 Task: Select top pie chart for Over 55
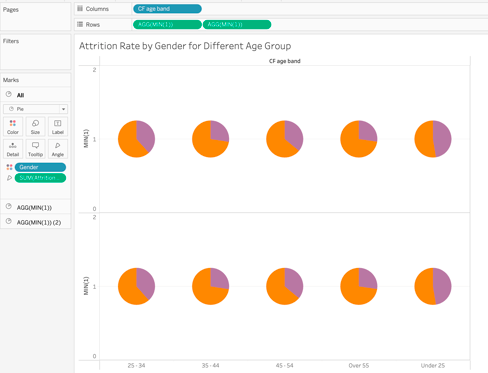(x=359, y=139)
